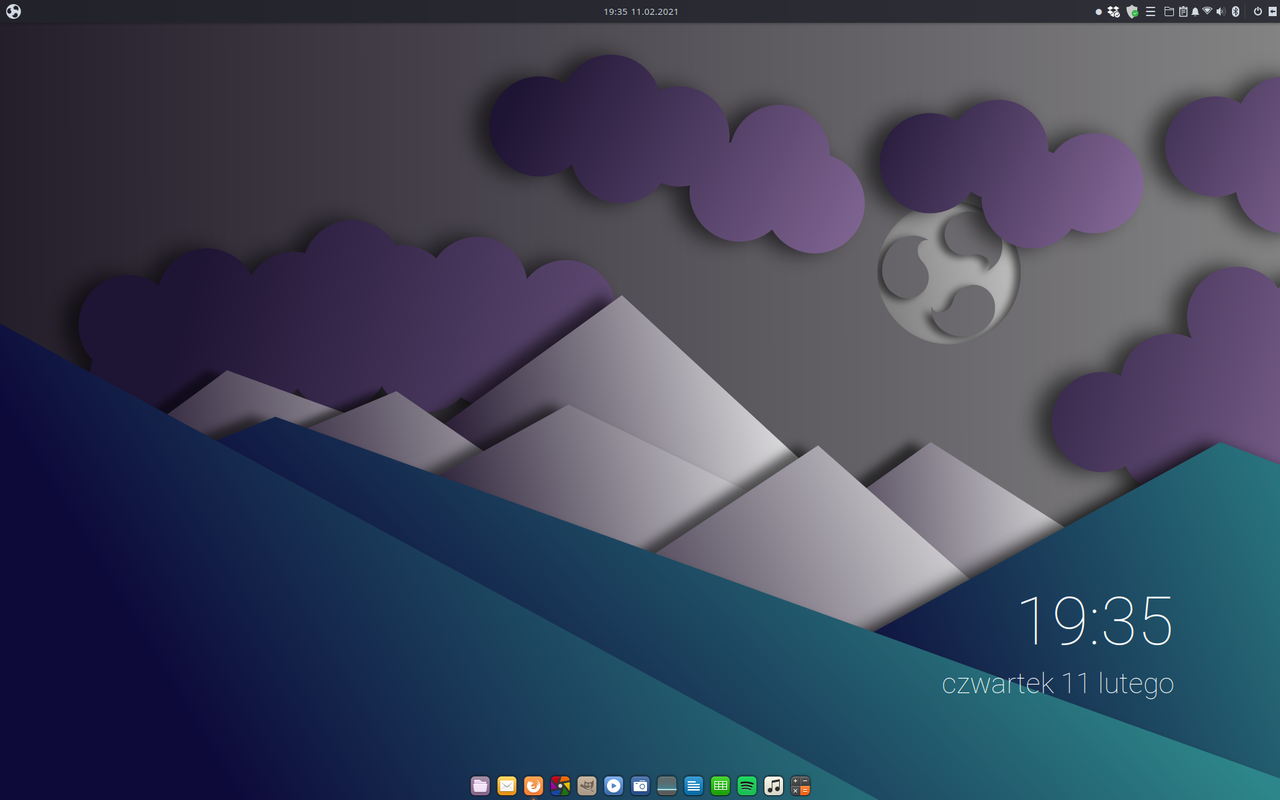Image resolution: width=1280 pixels, height=800 pixels.
Task: Open the Budgie menu in the top-left corner
Action: 13,12
